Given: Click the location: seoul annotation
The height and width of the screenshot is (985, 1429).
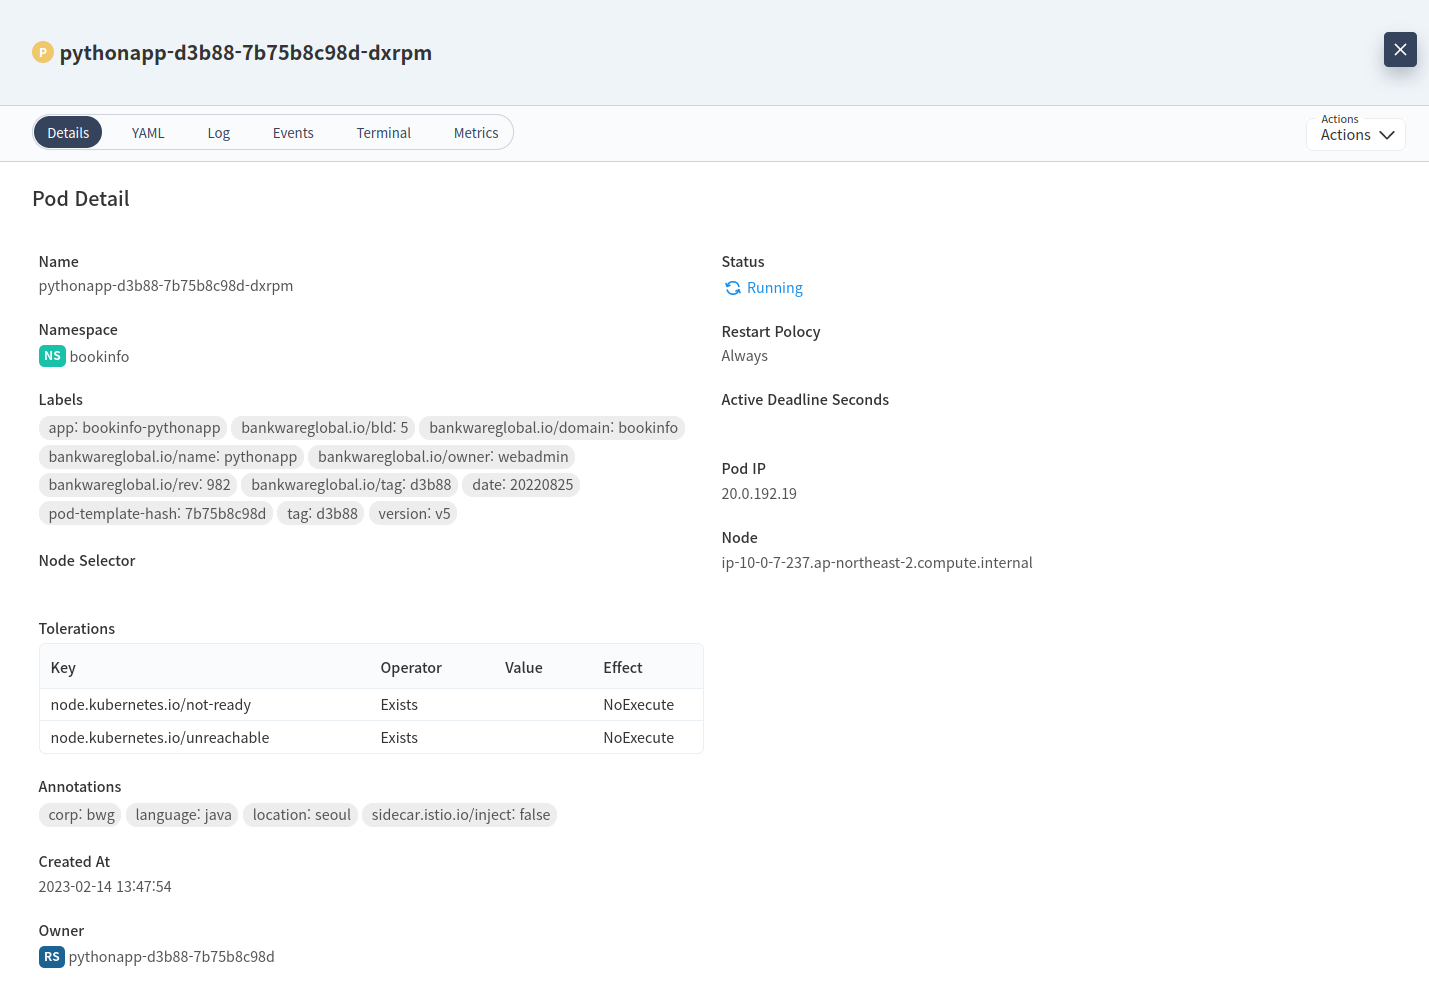Looking at the screenshot, I should pos(302,815).
